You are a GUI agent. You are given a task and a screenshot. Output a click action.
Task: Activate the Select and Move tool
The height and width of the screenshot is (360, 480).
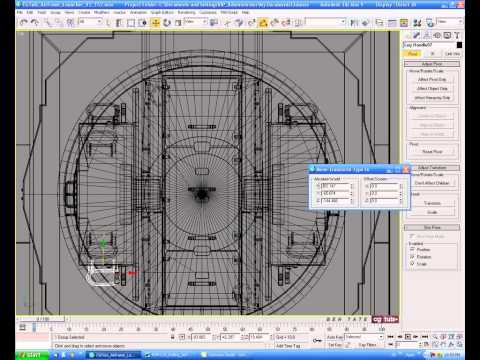(x=155, y=23)
